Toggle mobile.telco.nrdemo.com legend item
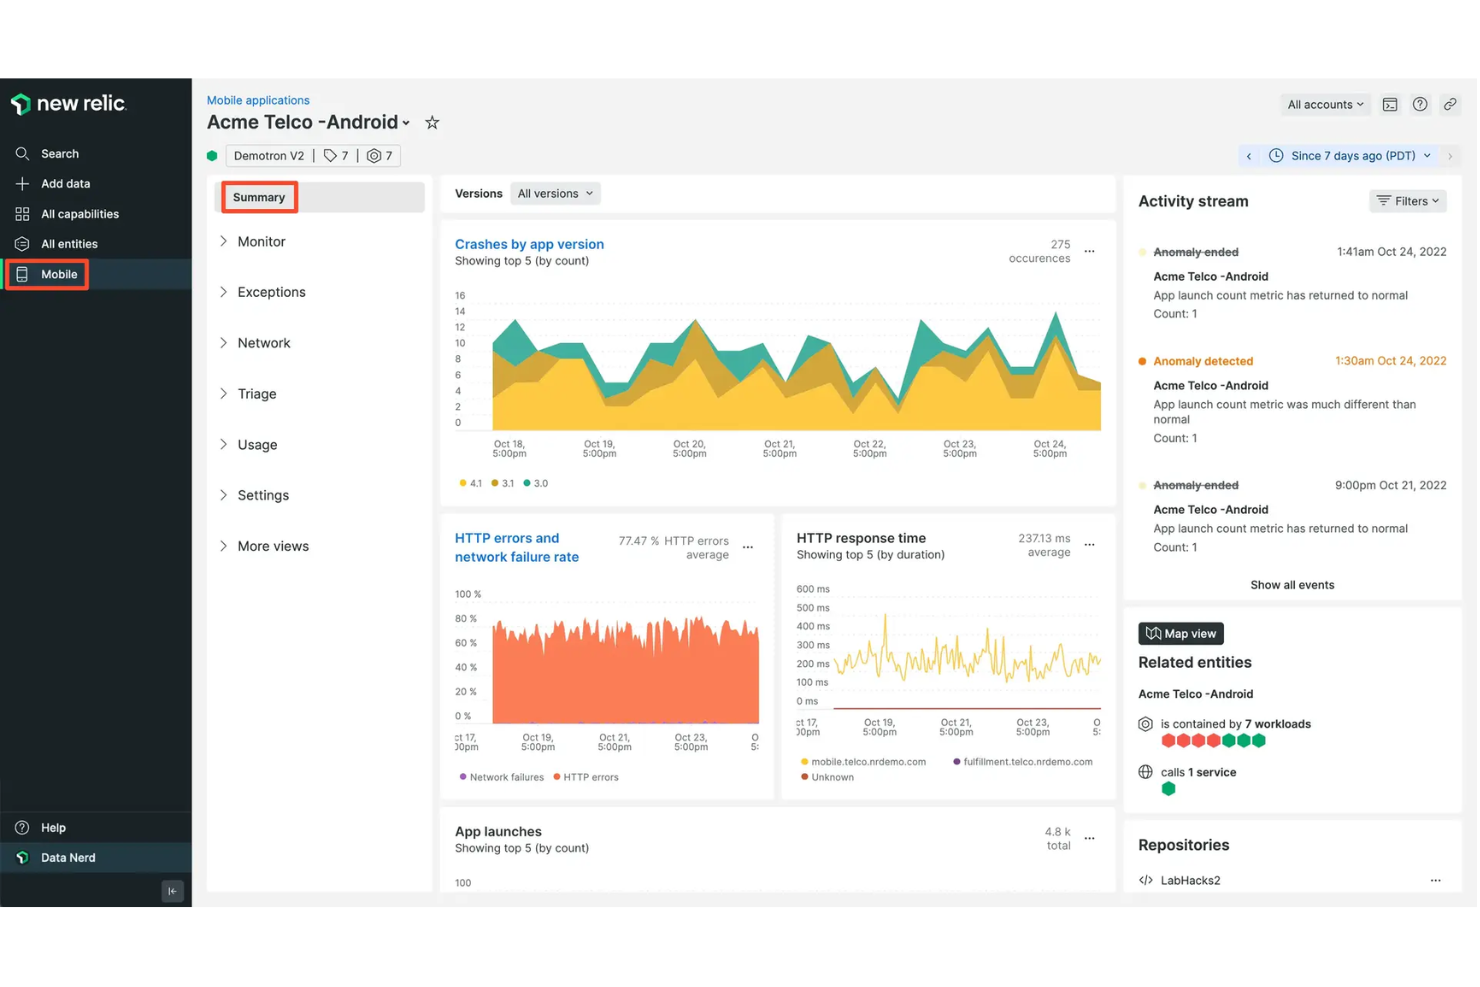 pyautogui.click(x=863, y=762)
